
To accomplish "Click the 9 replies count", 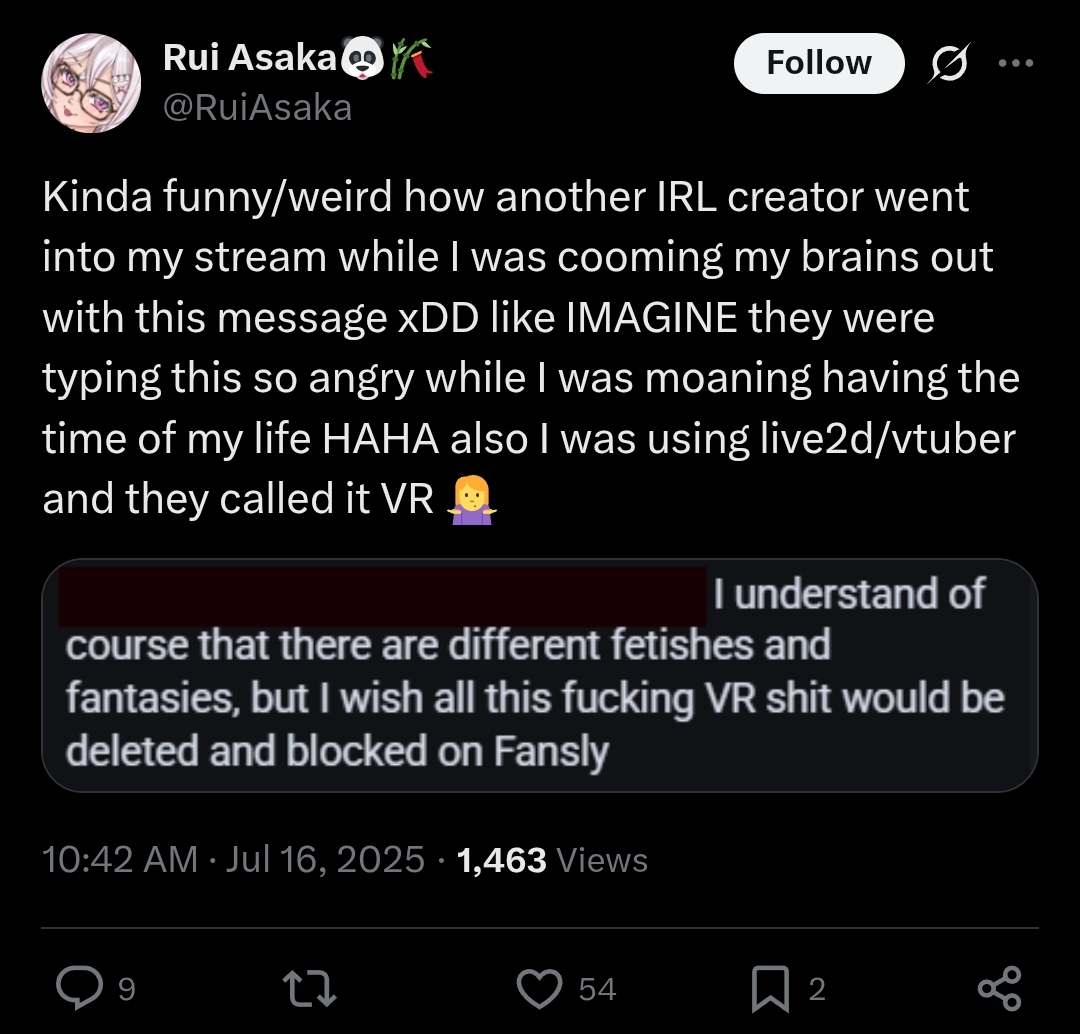I will click(127, 989).
